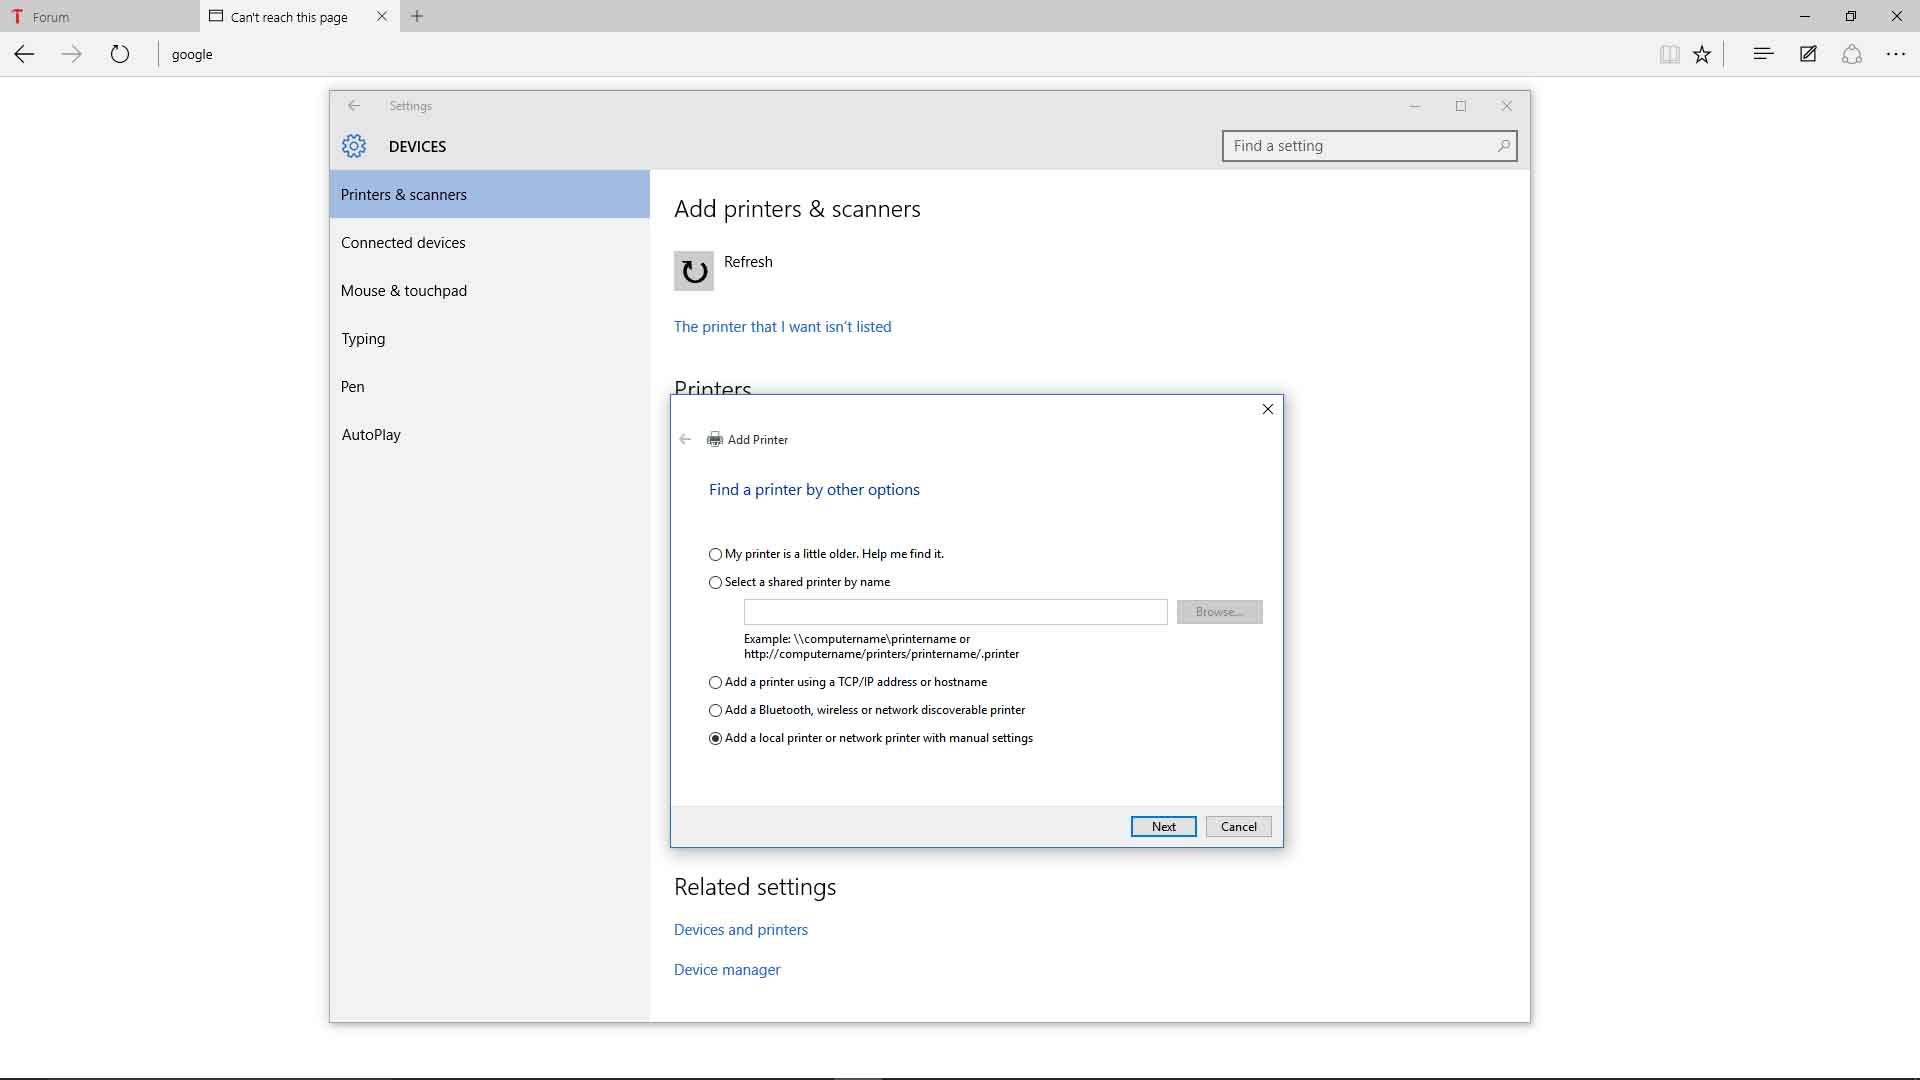Click the browser back arrow

25,54
